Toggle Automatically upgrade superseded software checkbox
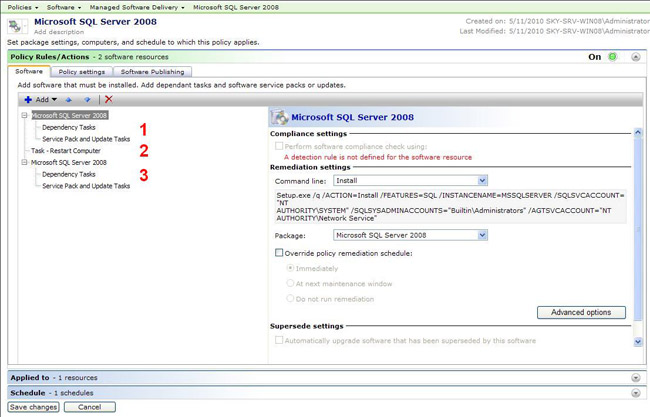This screenshot has width=650, height=417. pyautogui.click(x=279, y=340)
